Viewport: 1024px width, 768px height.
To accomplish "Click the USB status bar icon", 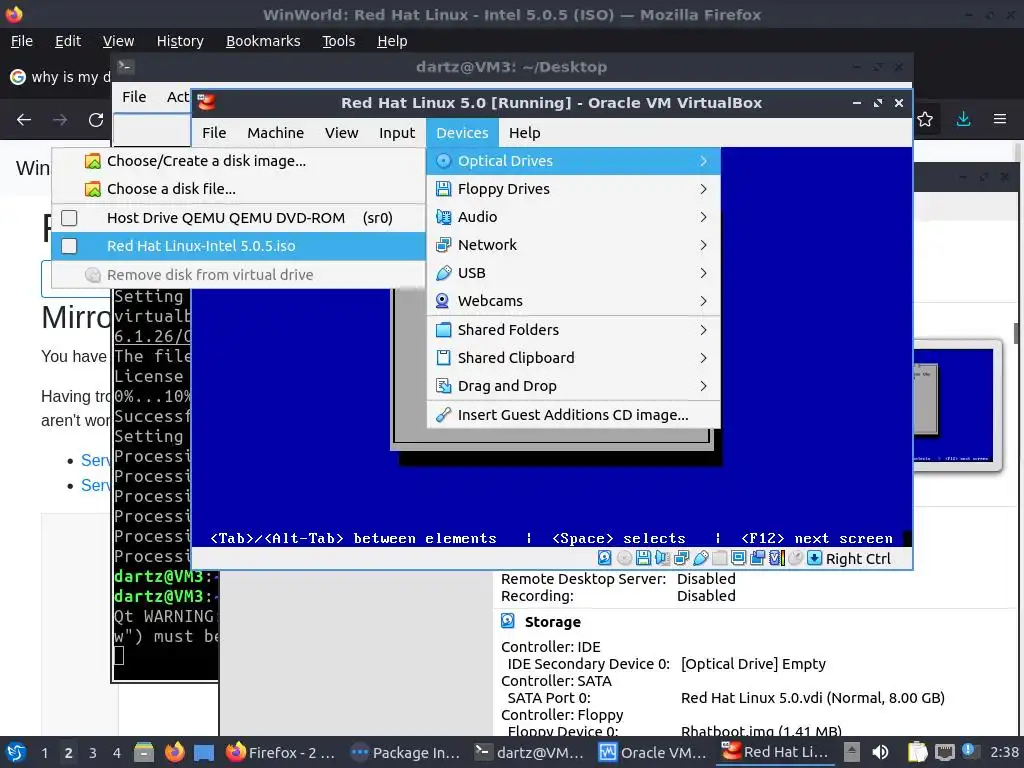I will point(701,558).
